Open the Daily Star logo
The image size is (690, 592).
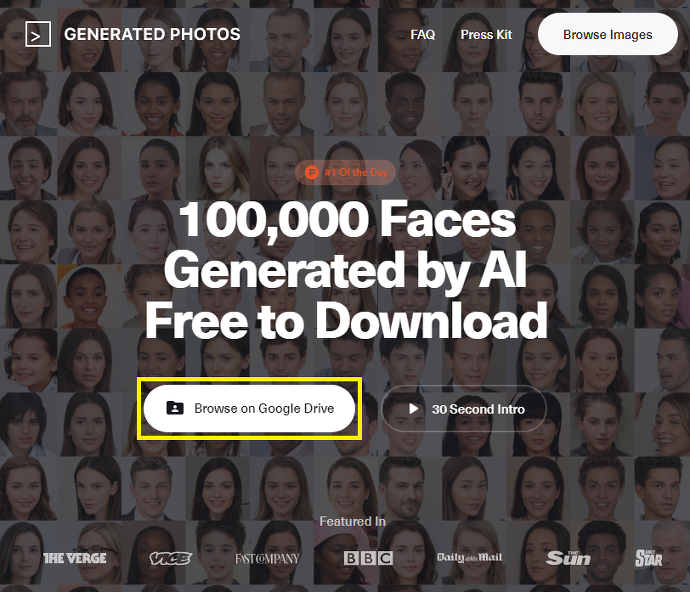(x=649, y=558)
